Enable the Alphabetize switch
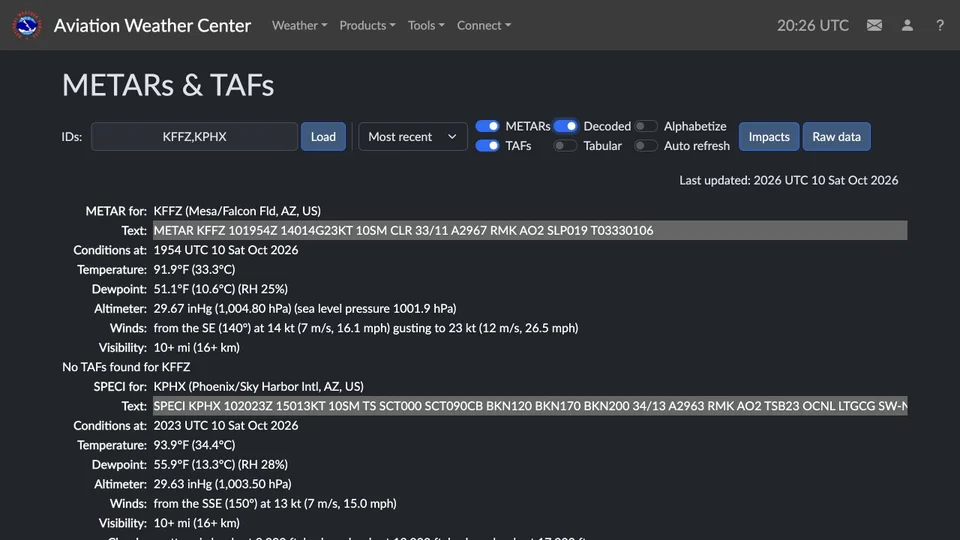The image size is (960, 540). (646, 126)
